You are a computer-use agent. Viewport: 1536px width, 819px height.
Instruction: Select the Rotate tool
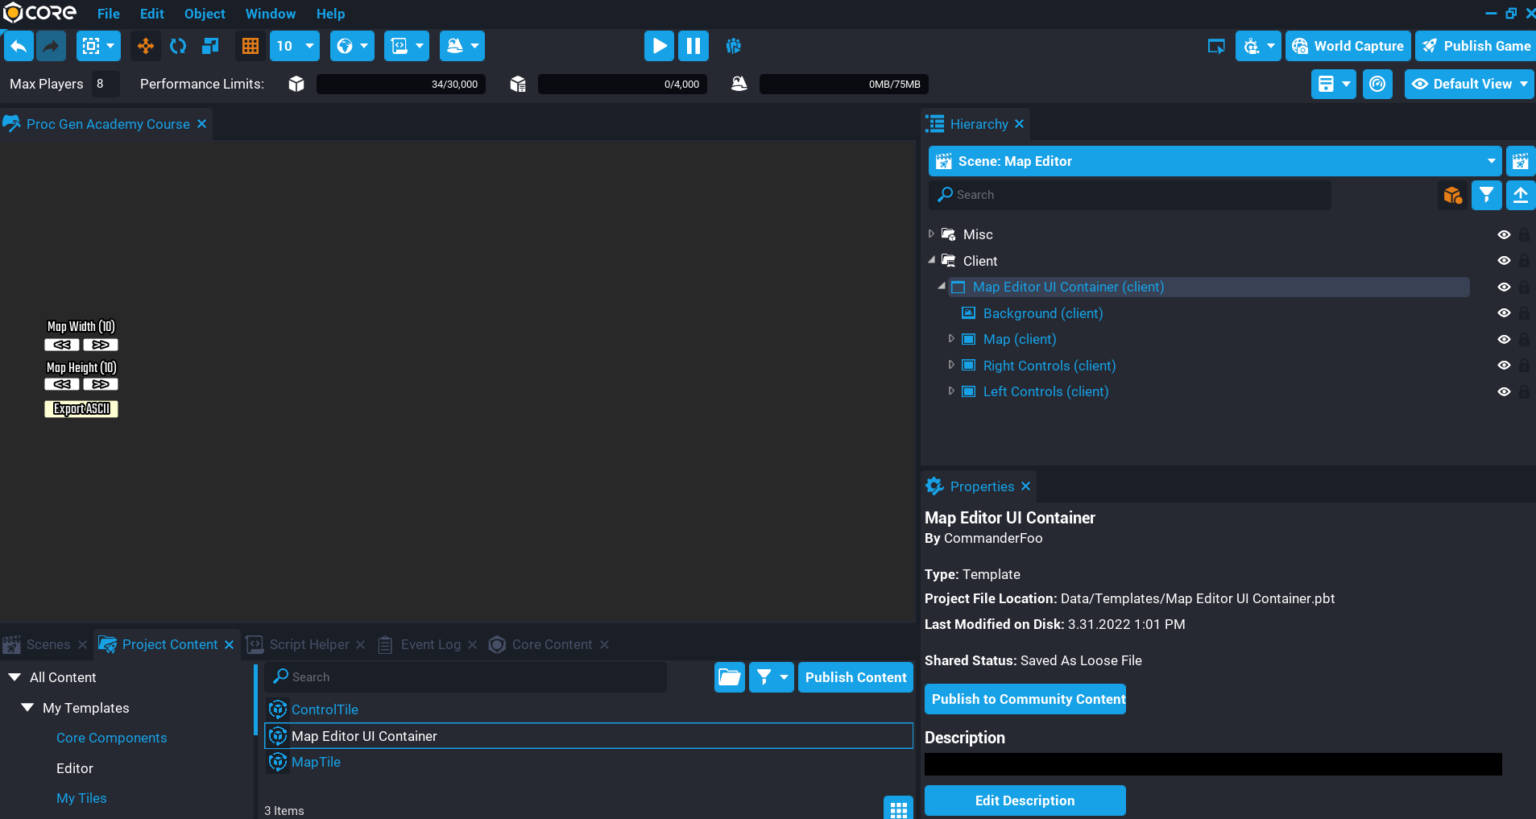pyautogui.click(x=178, y=45)
